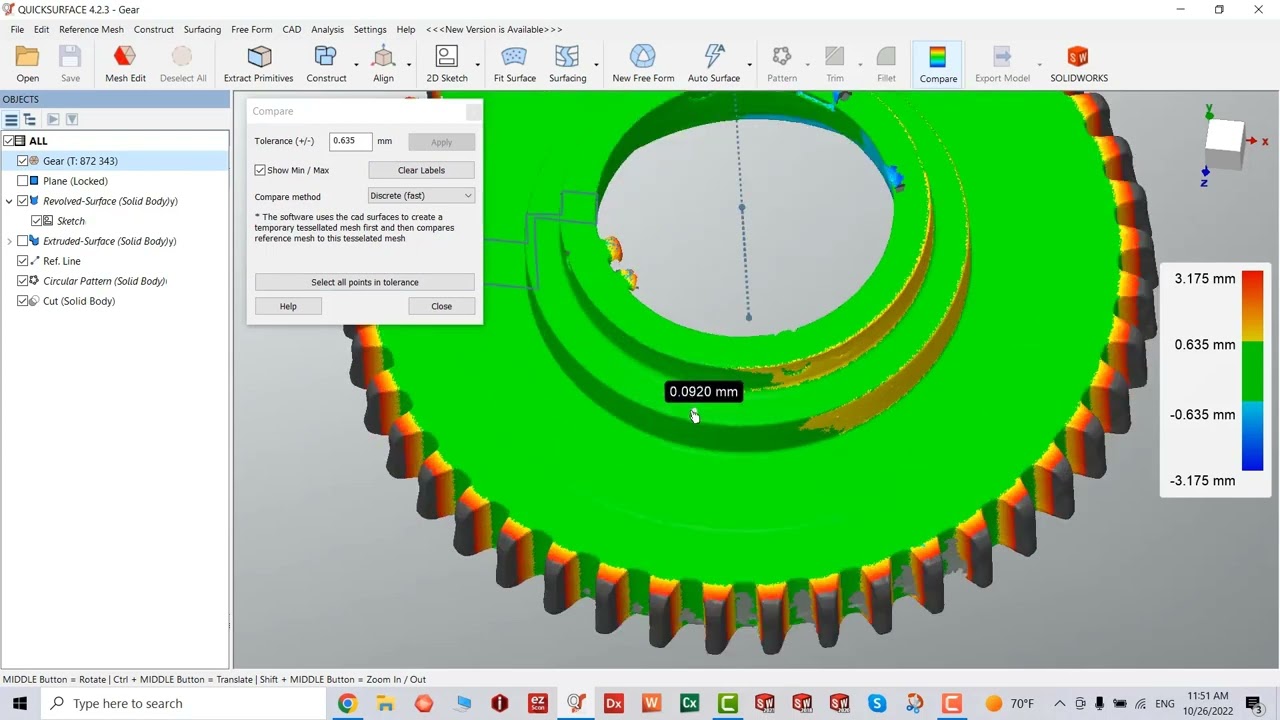Open the Align tool dropdown arrow
The height and width of the screenshot is (720, 1280).
[409, 66]
